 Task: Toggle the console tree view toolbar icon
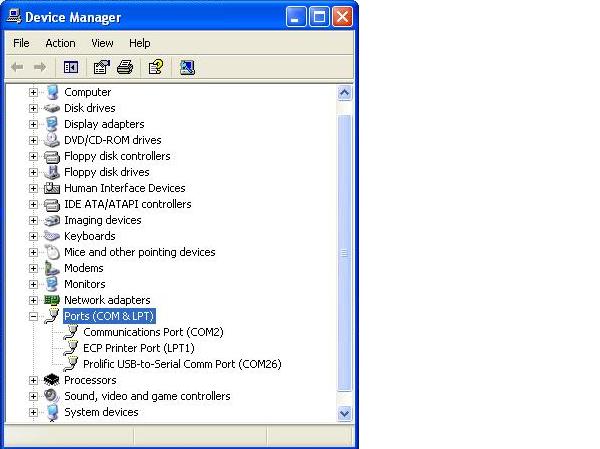(x=71, y=68)
